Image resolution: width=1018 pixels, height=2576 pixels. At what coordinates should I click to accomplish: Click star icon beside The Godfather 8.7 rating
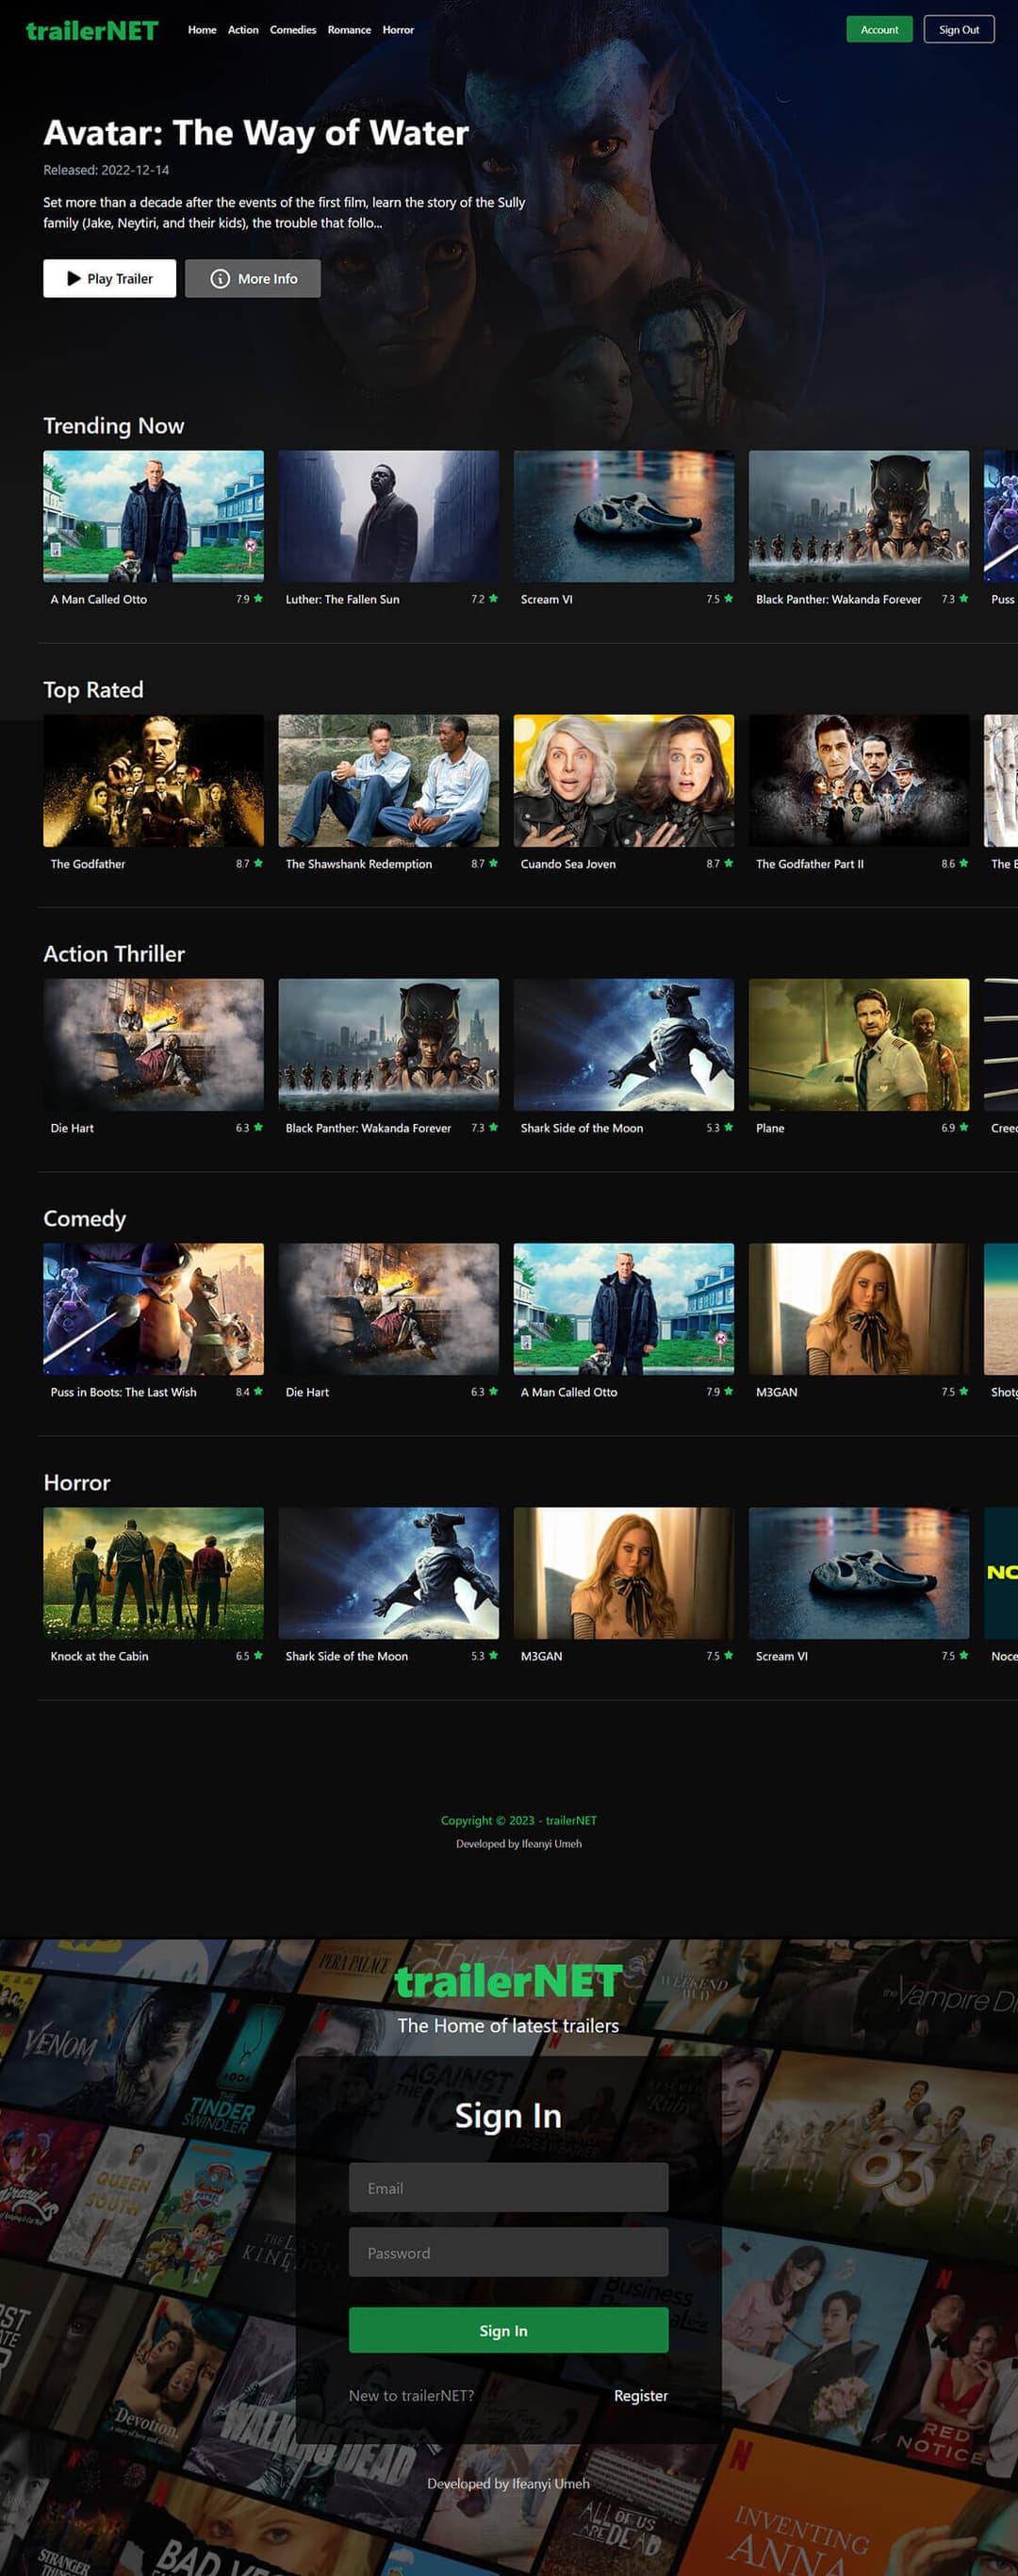click(258, 862)
